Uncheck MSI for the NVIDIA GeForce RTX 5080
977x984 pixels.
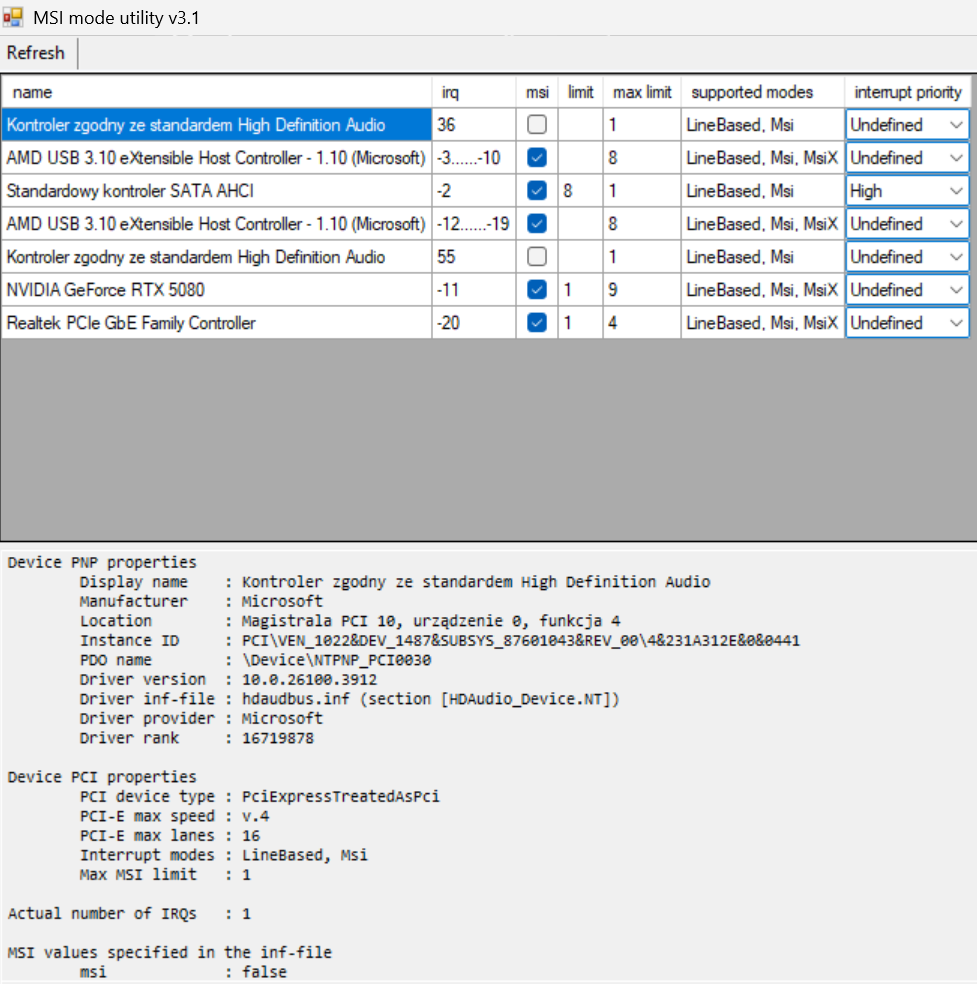(537, 290)
